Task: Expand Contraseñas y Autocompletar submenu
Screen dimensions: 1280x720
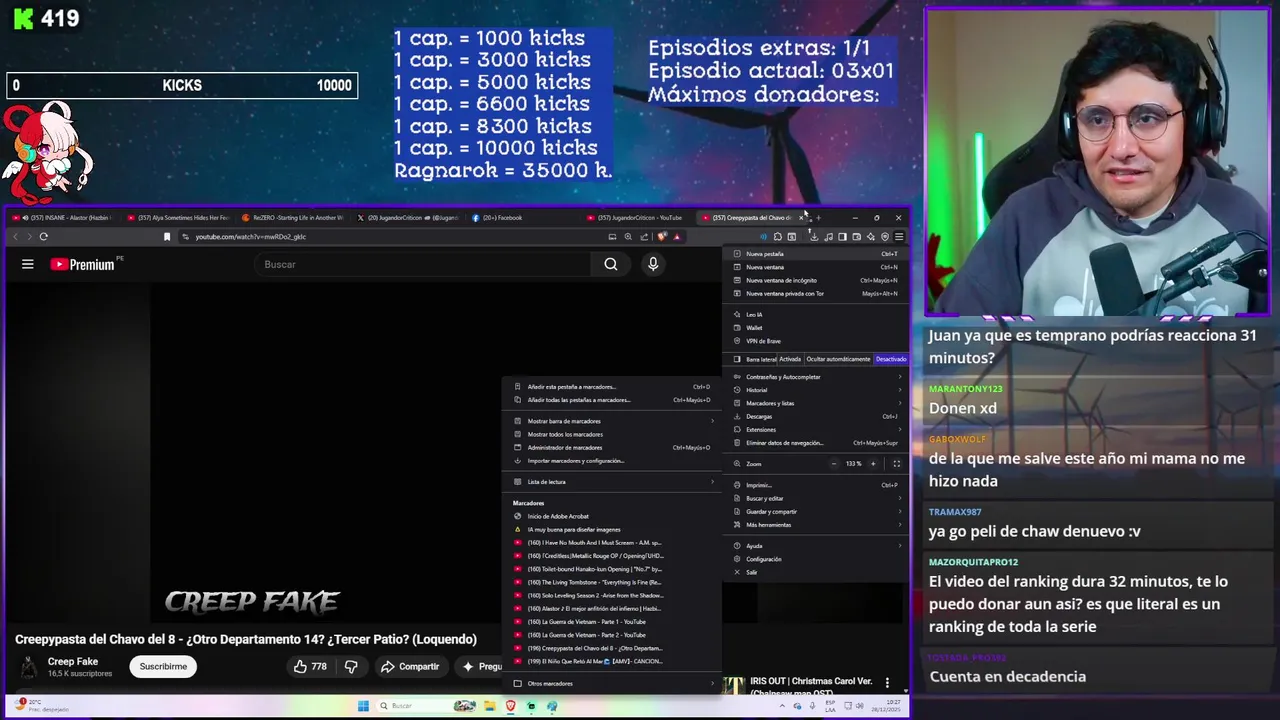Action: coord(817,377)
